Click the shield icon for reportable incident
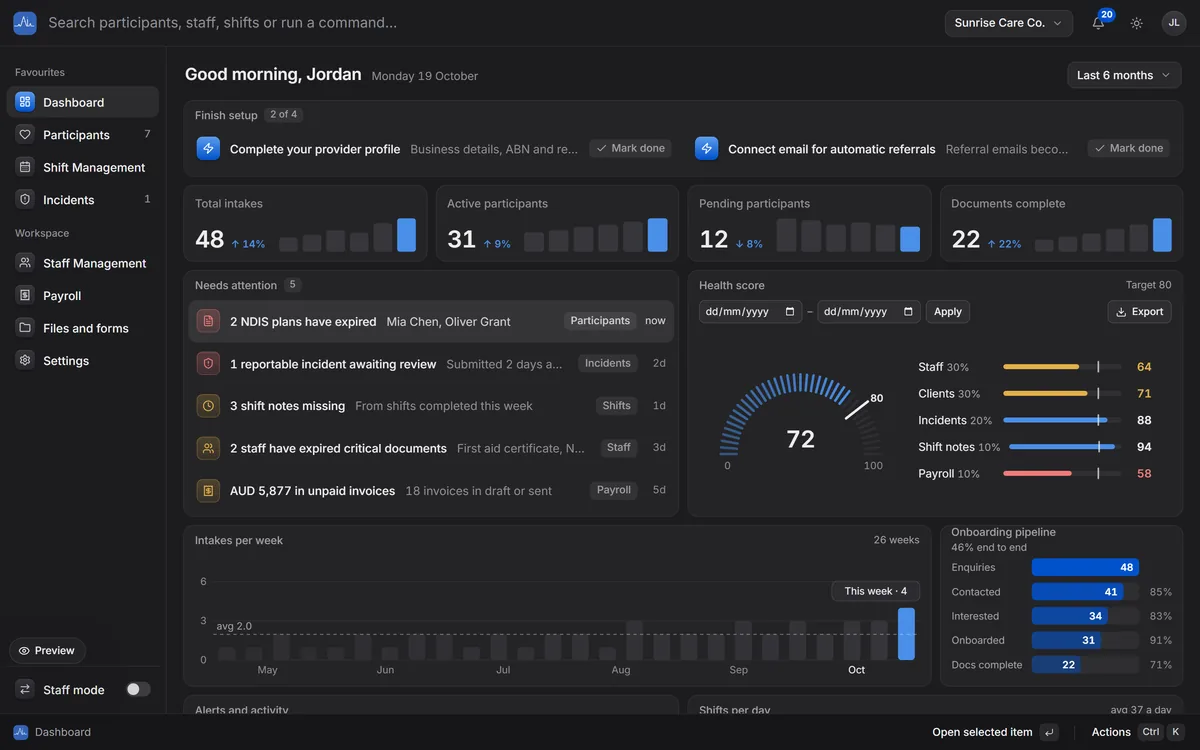The image size is (1200, 750). 208,364
